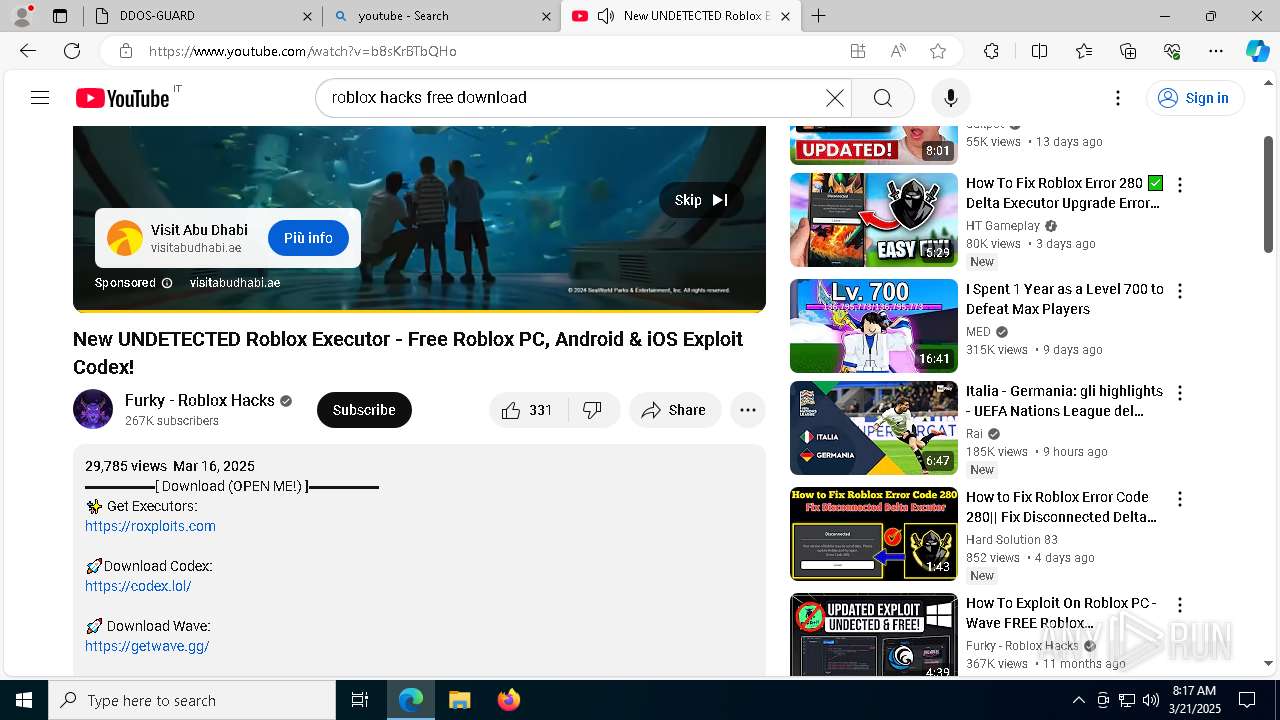Click the Sign in button
1280x720 pixels.
[1194, 98]
